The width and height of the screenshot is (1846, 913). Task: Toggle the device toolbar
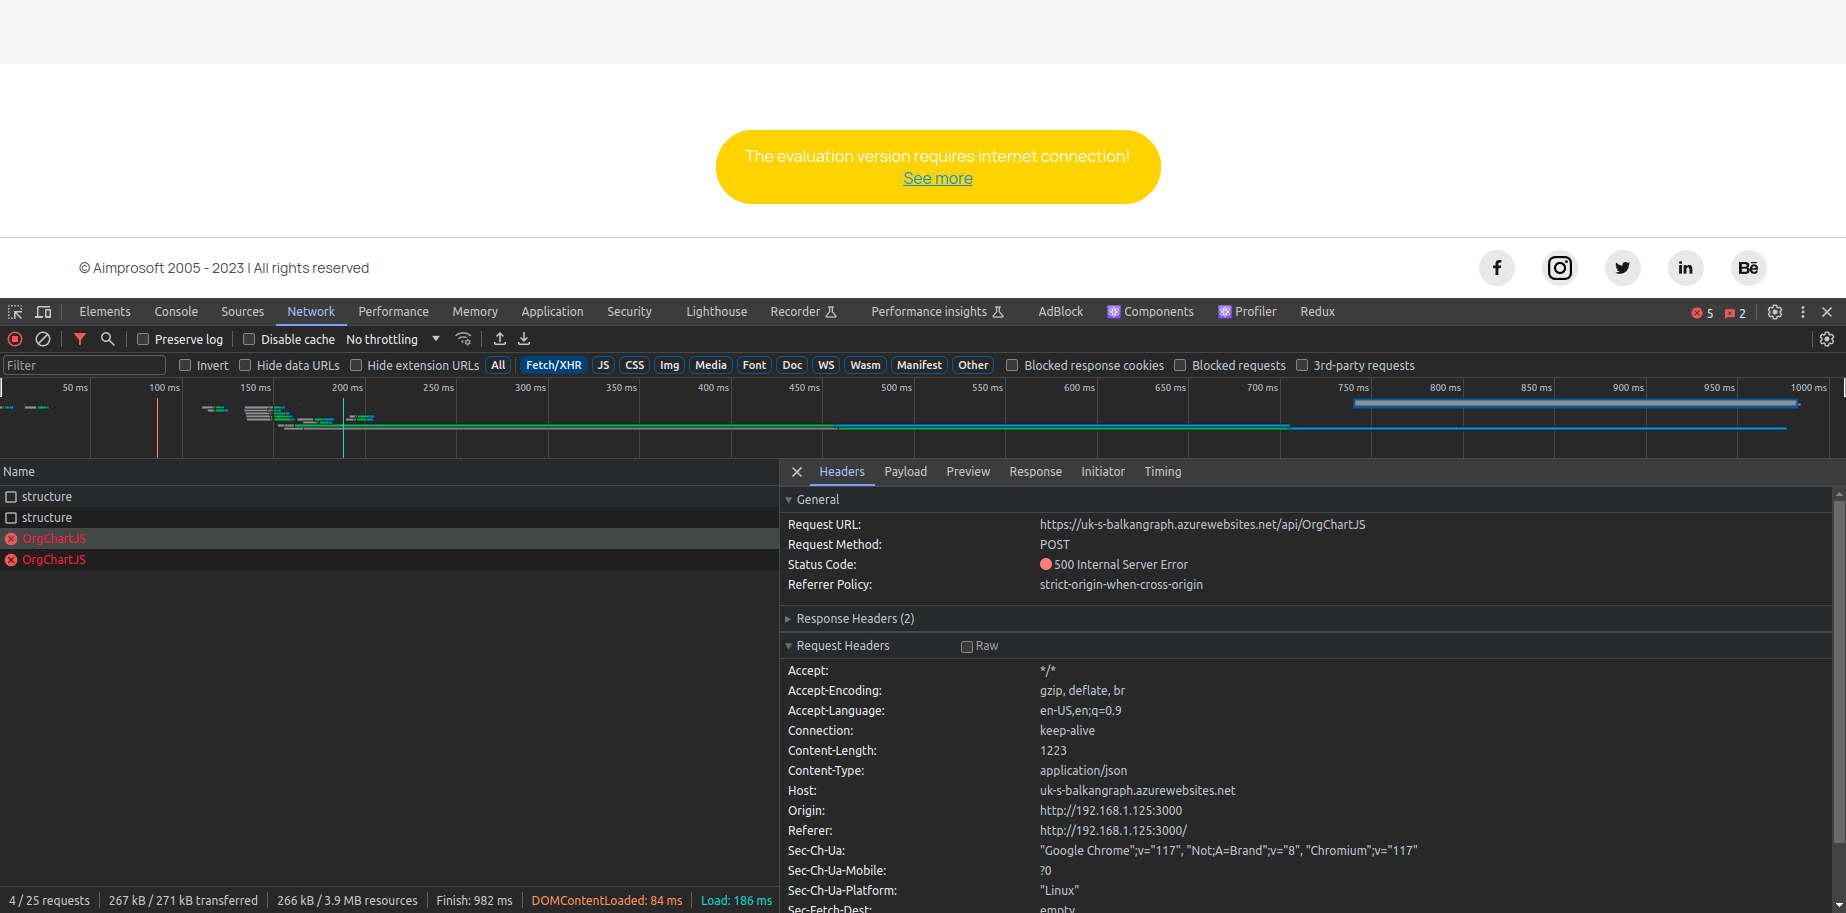42,312
